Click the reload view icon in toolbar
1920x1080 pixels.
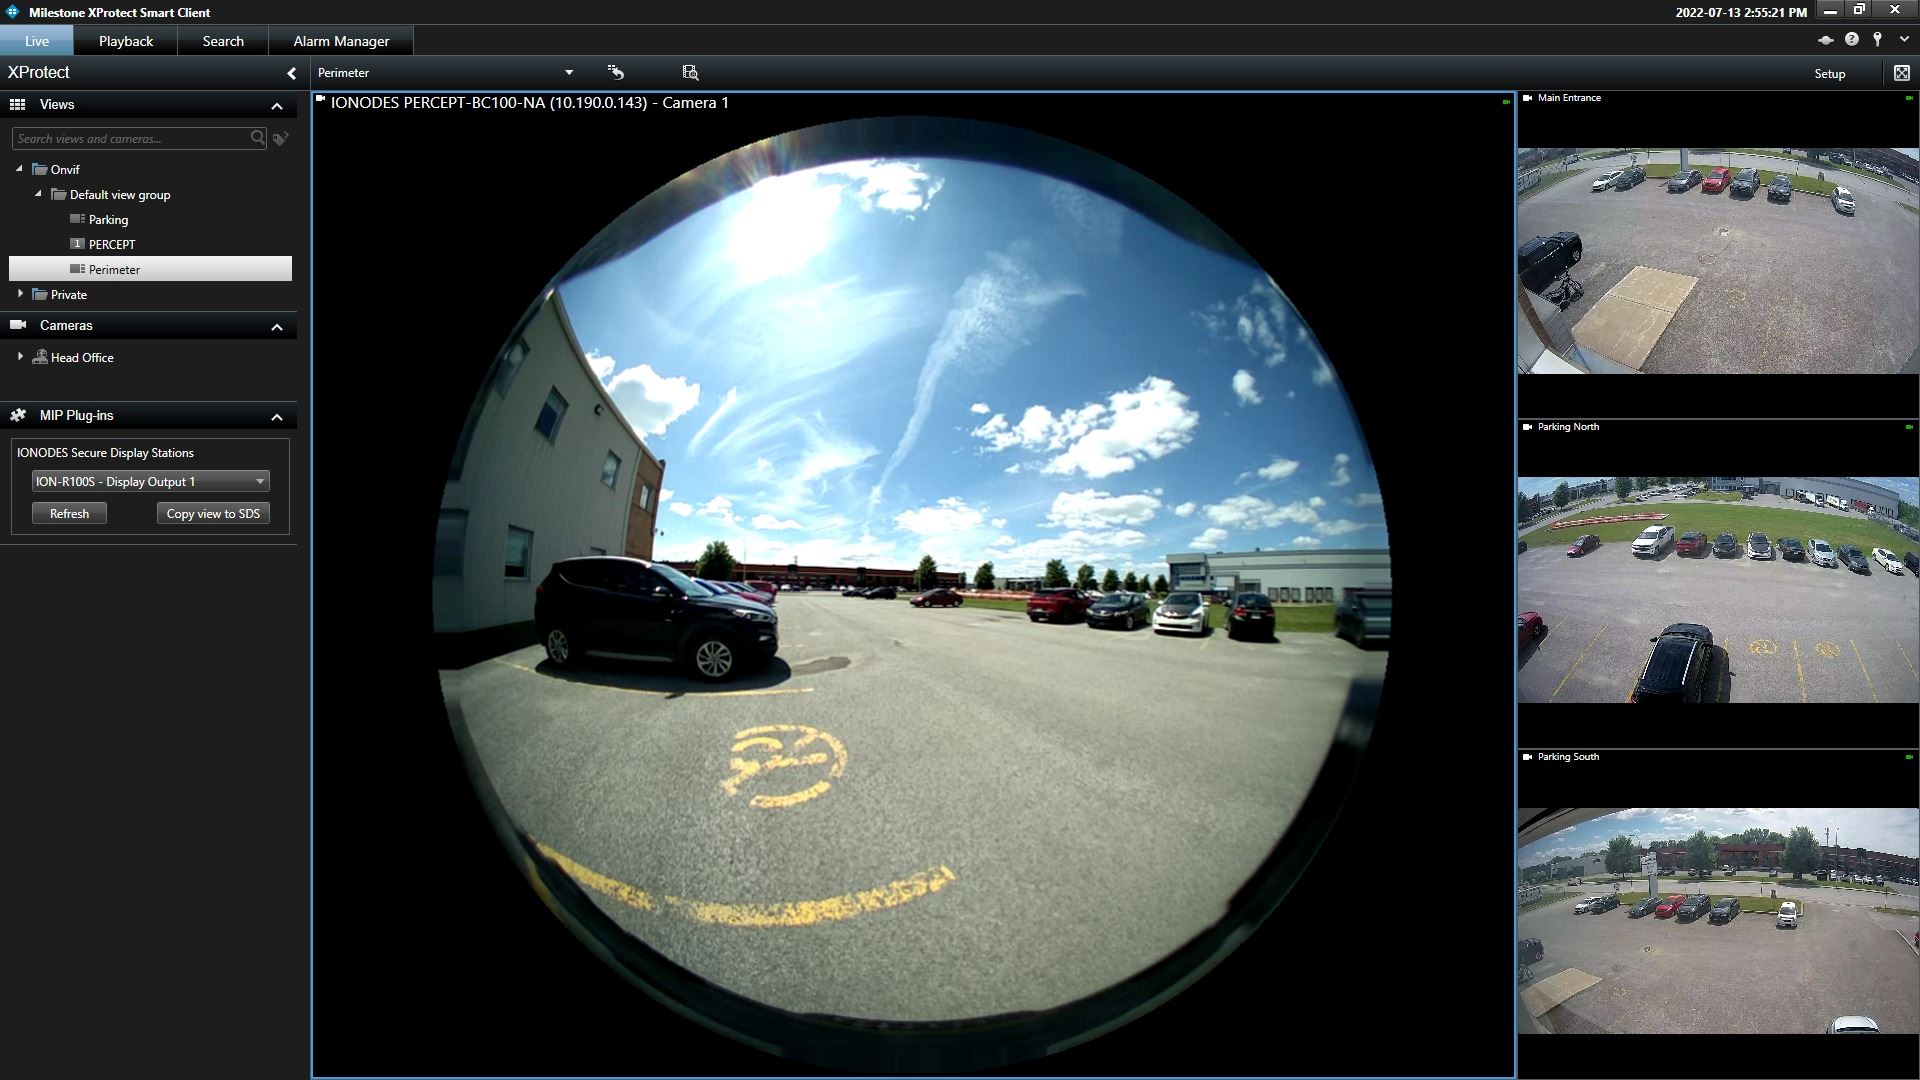click(x=615, y=72)
